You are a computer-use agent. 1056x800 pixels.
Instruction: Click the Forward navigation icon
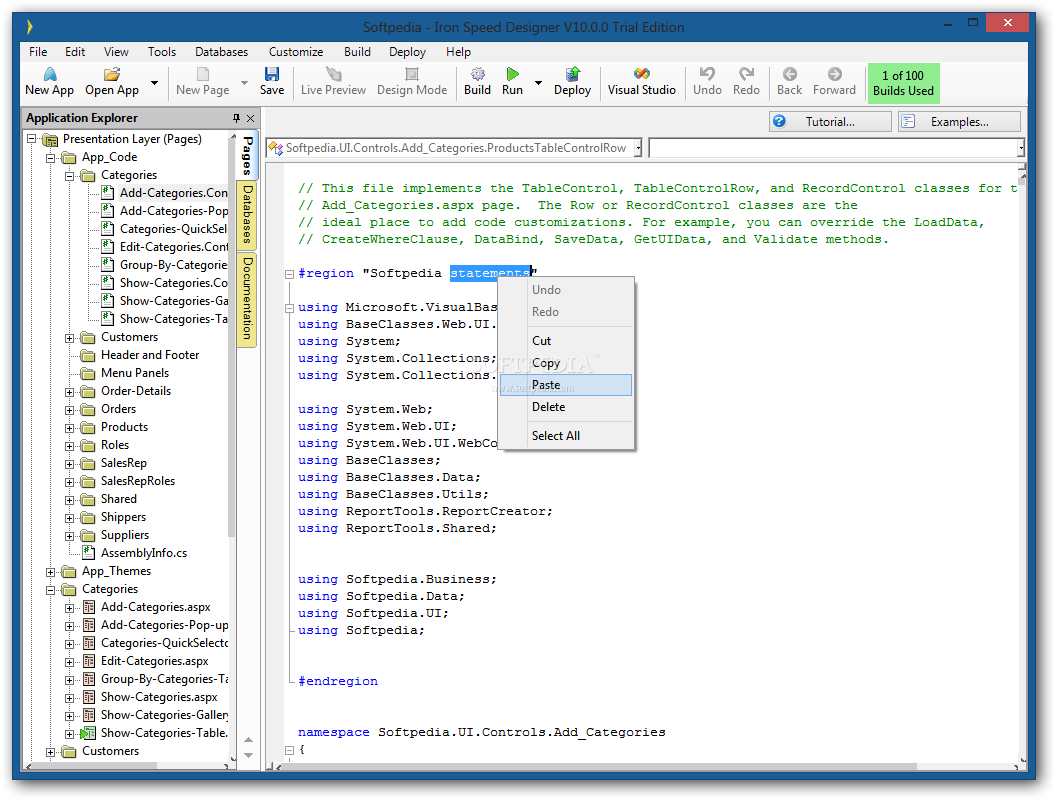point(834,74)
